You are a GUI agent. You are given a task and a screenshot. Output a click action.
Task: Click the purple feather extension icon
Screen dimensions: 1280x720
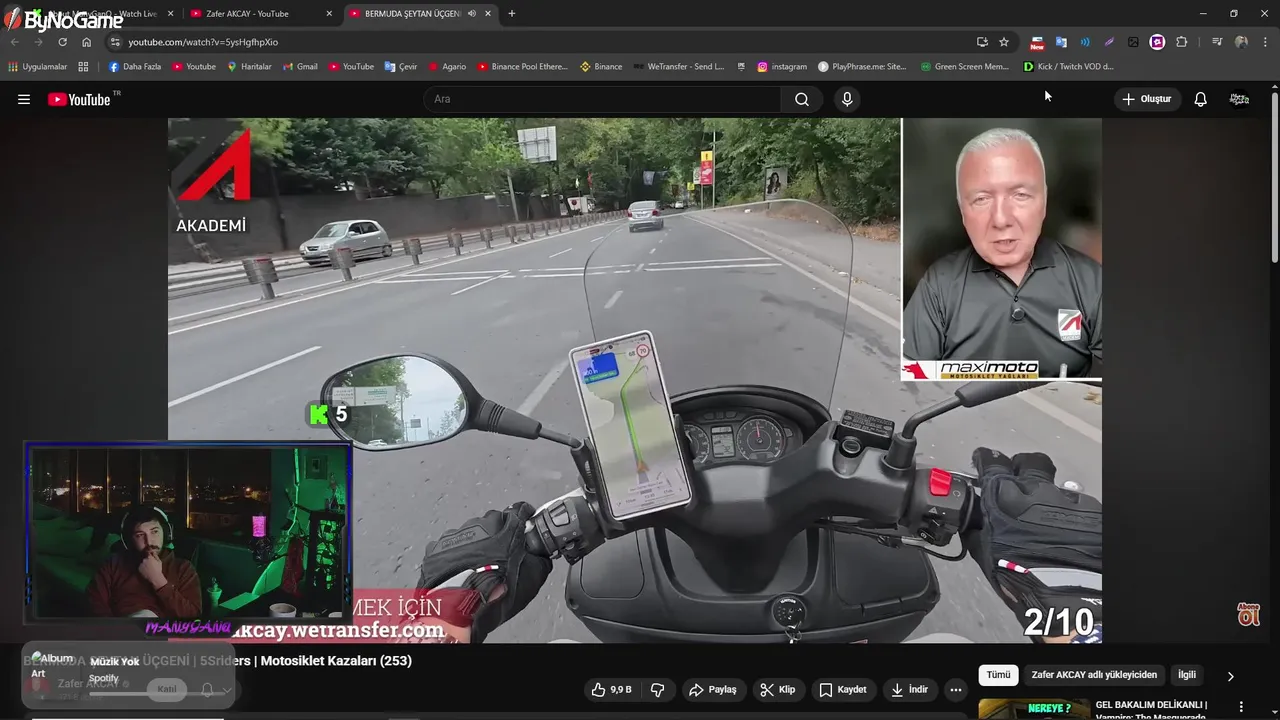point(1109,42)
